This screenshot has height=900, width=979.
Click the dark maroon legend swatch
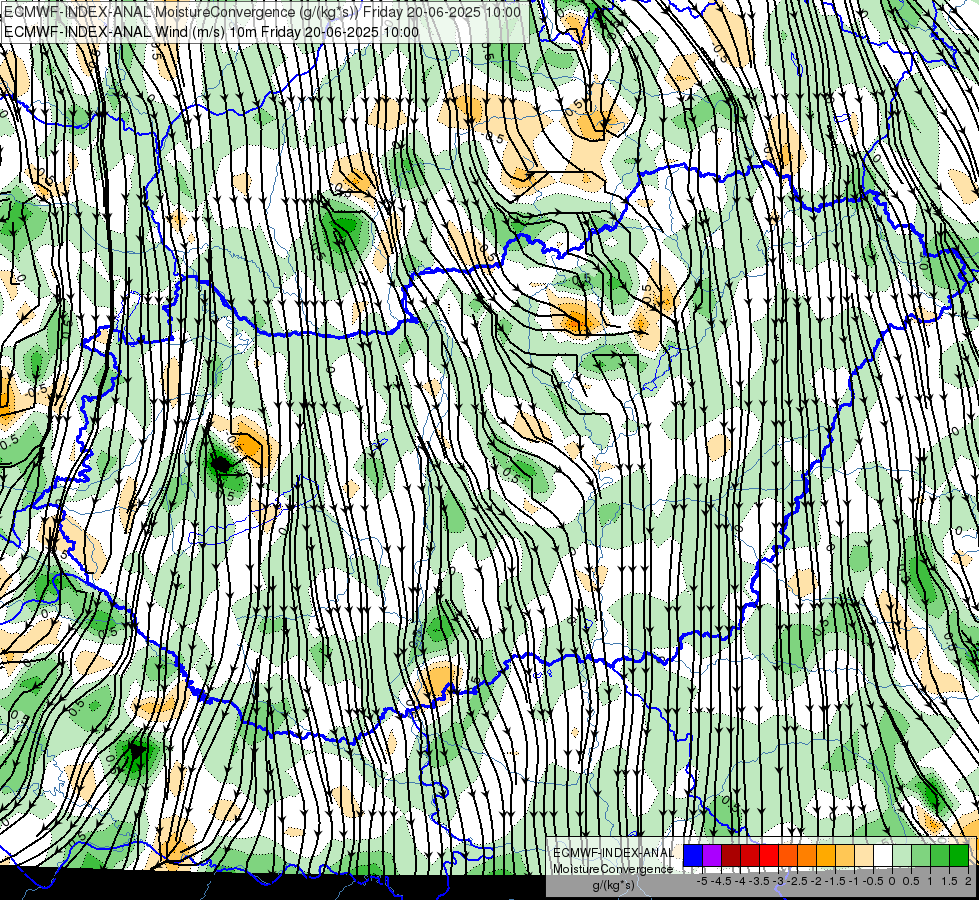pyautogui.click(x=731, y=855)
